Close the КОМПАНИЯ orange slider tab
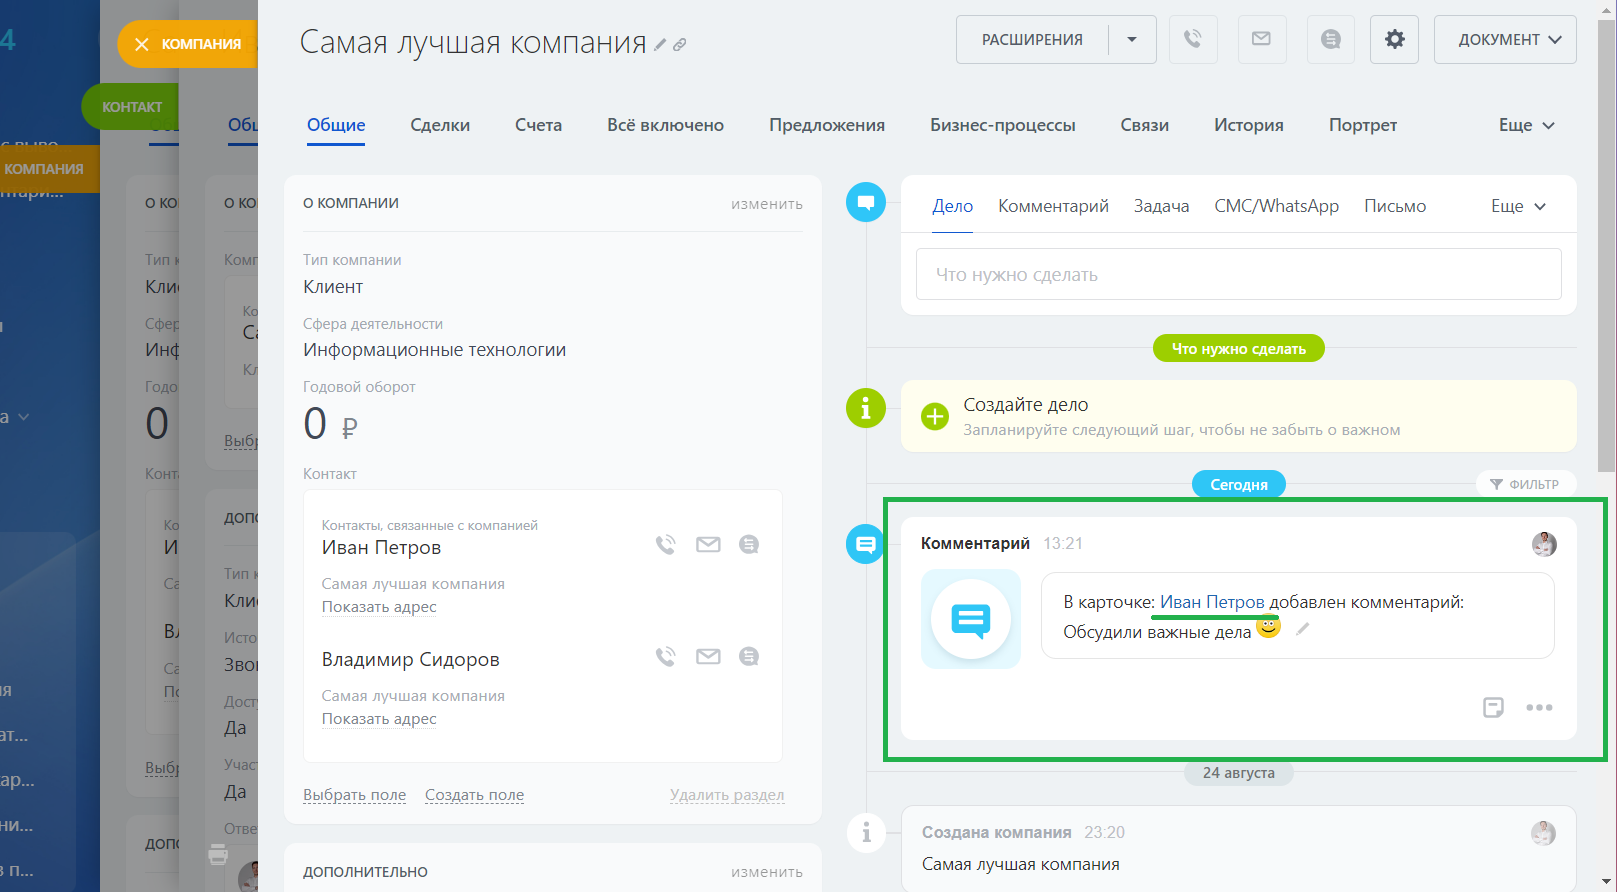 click(x=142, y=44)
